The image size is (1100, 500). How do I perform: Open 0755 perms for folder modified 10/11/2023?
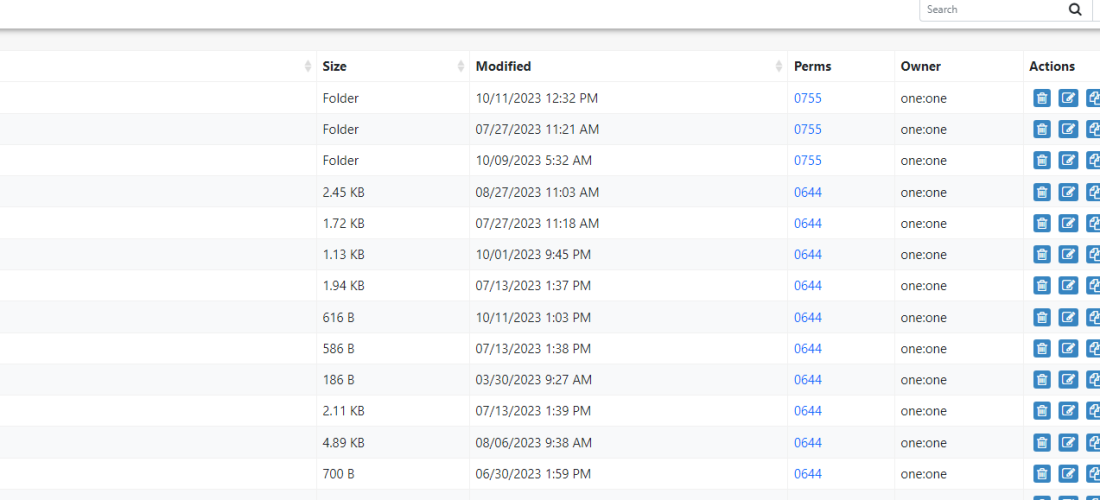coord(807,98)
